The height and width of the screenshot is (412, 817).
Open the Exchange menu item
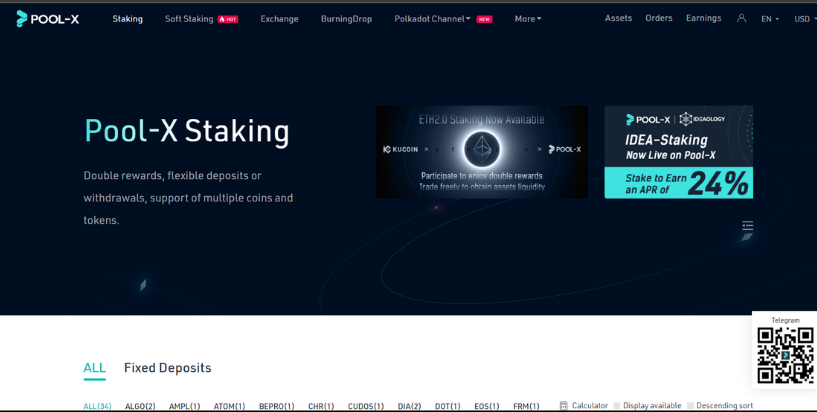click(279, 19)
